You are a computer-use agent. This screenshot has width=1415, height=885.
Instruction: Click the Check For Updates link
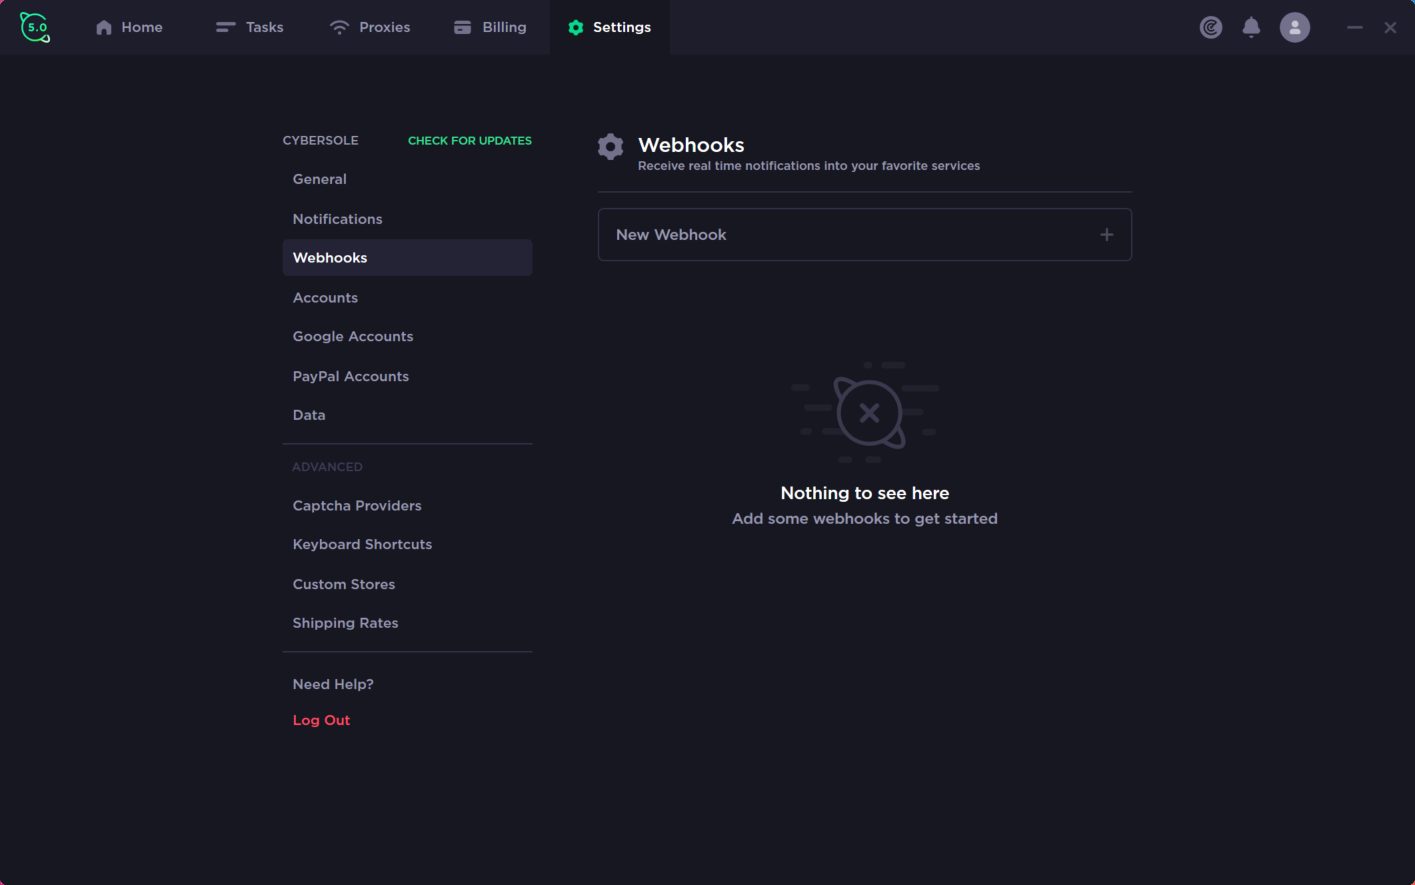470,141
